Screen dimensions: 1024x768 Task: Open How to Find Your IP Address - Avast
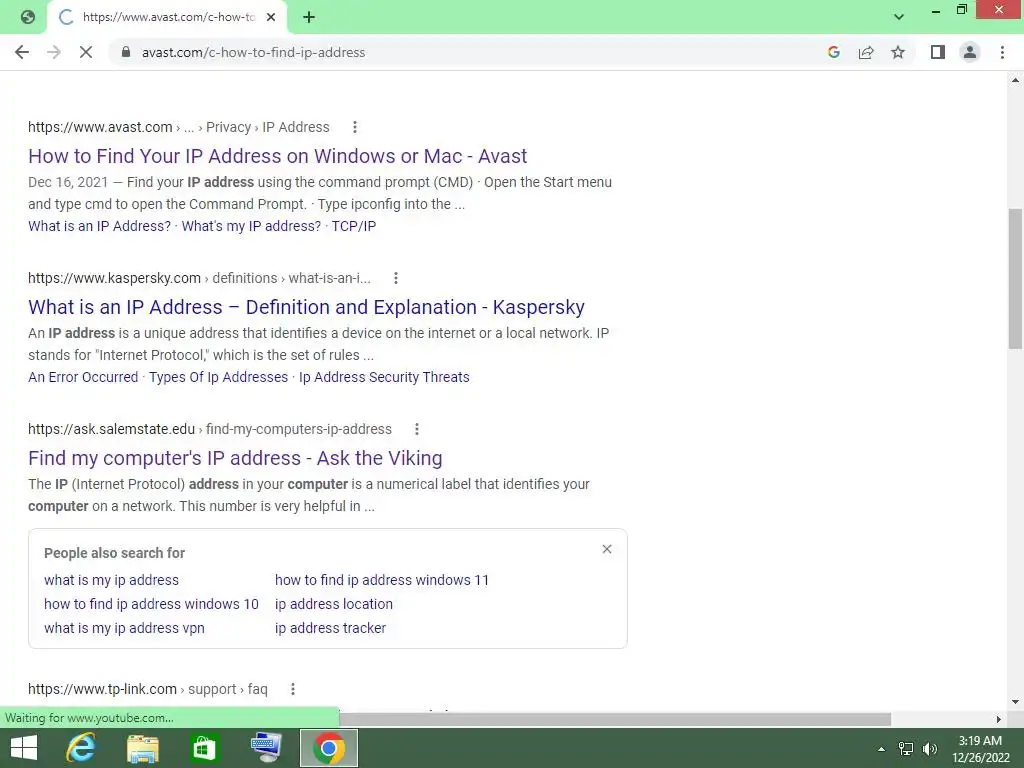[278, 156]
